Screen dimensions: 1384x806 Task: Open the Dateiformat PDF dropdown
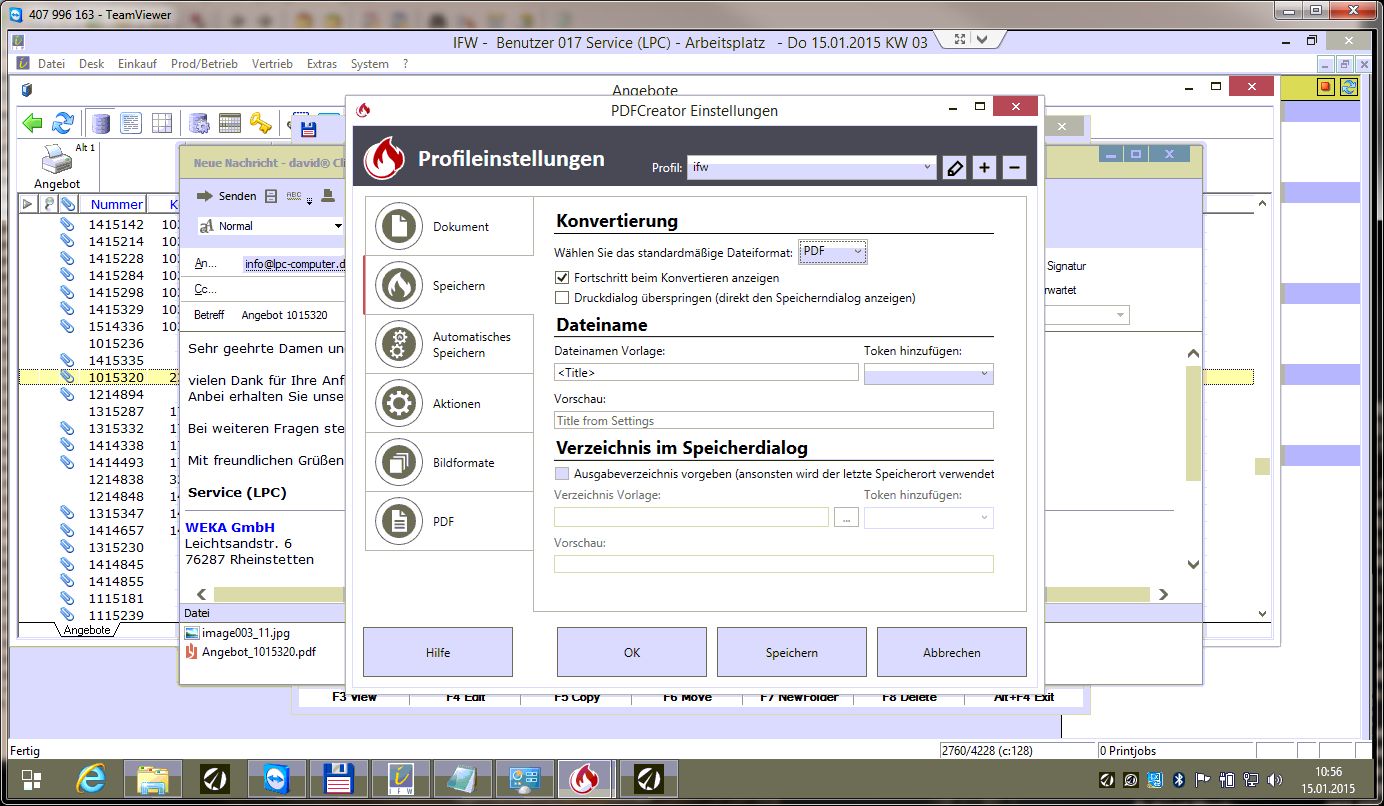tap(833, 253)
